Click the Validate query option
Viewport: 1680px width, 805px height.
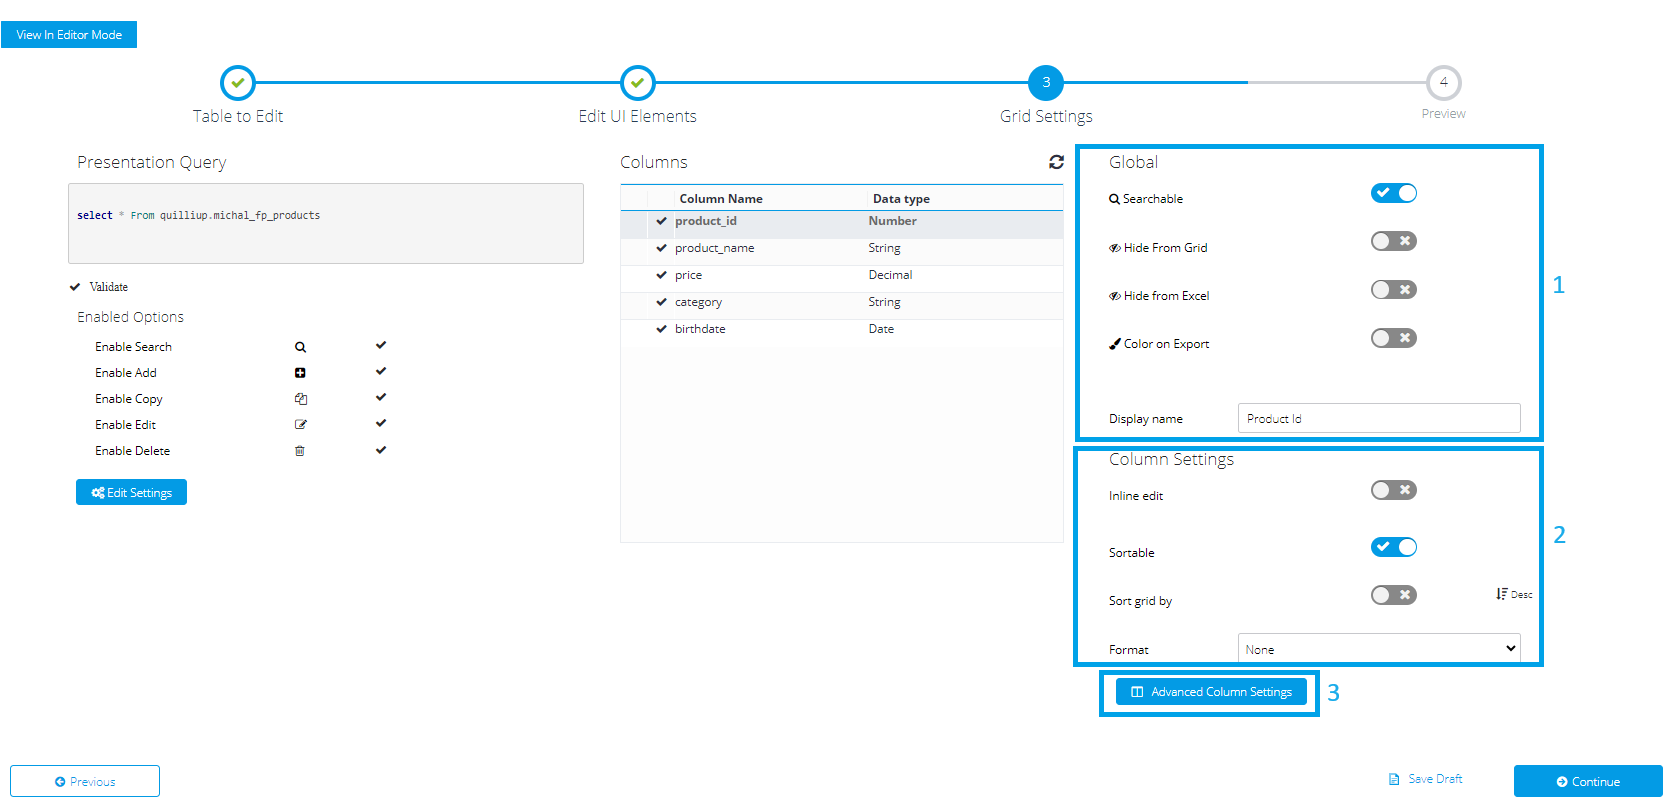tap(99, 287)
